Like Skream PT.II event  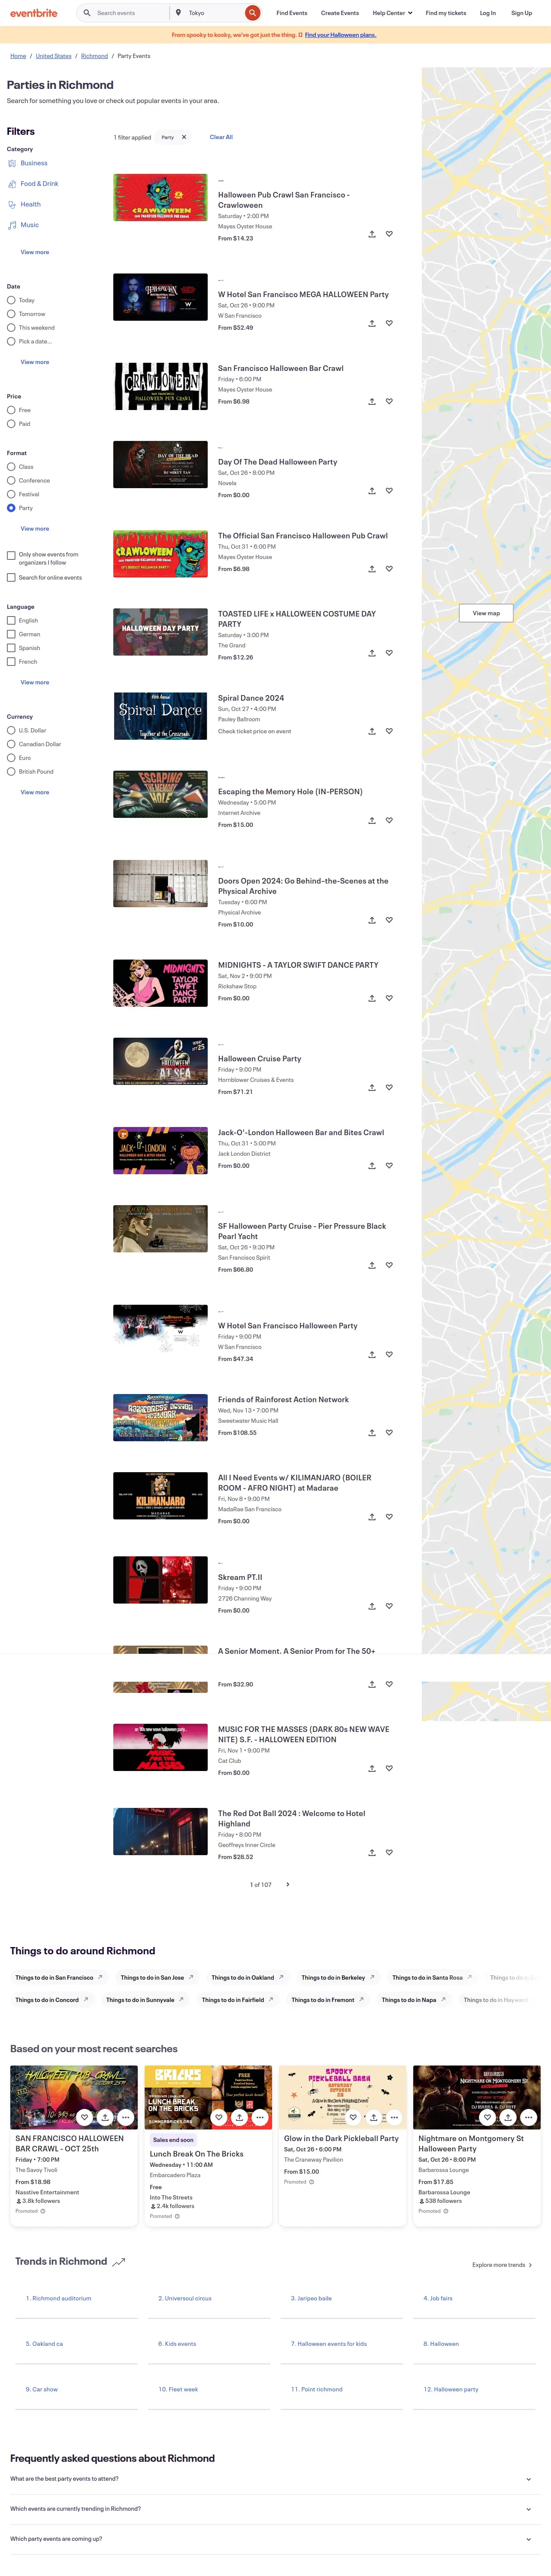tap(389, 1606)
